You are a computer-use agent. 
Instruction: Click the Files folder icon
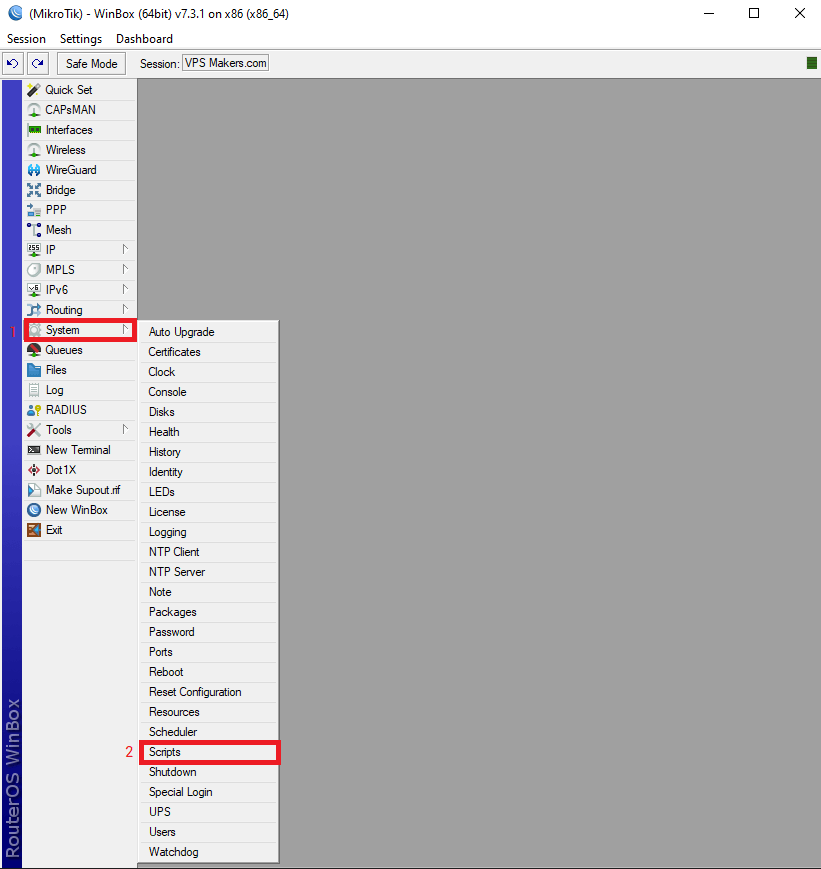[34, 370]
